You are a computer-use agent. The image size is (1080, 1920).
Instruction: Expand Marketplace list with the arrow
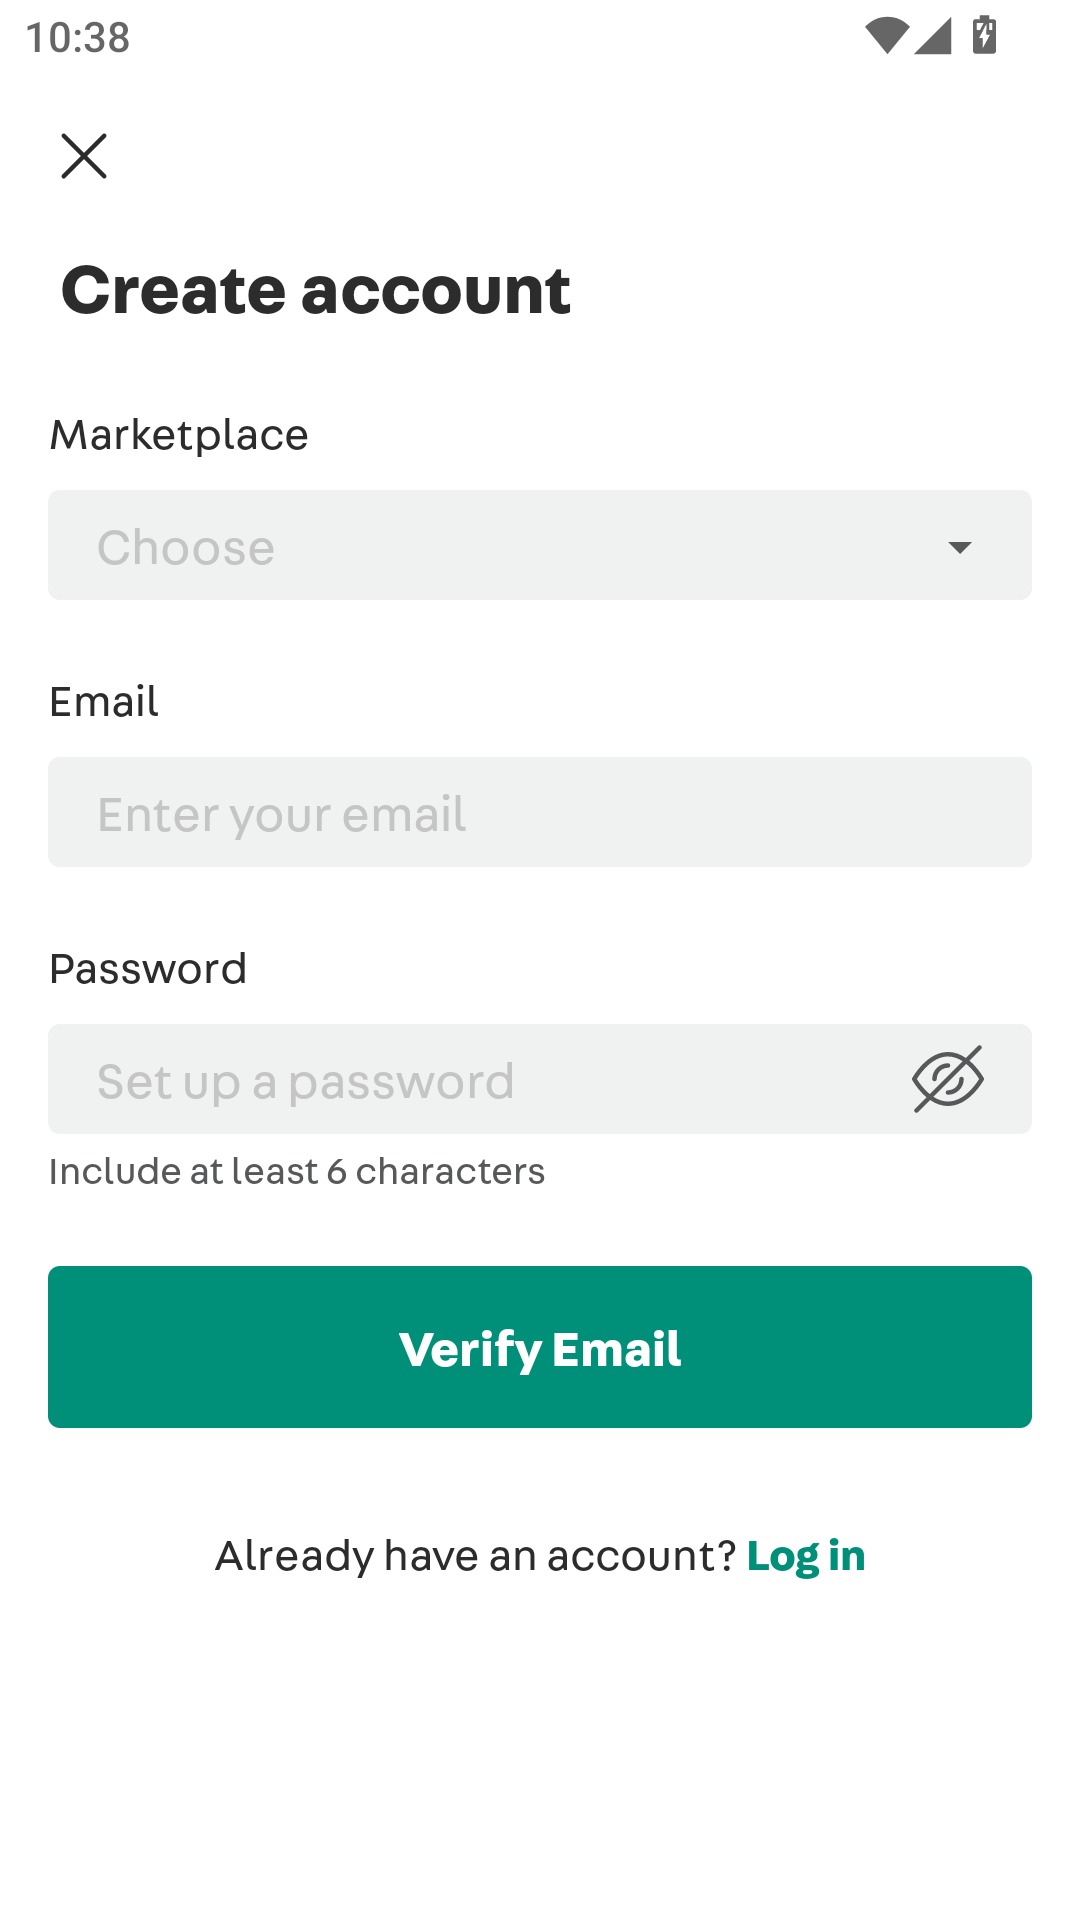pos(960,547)
